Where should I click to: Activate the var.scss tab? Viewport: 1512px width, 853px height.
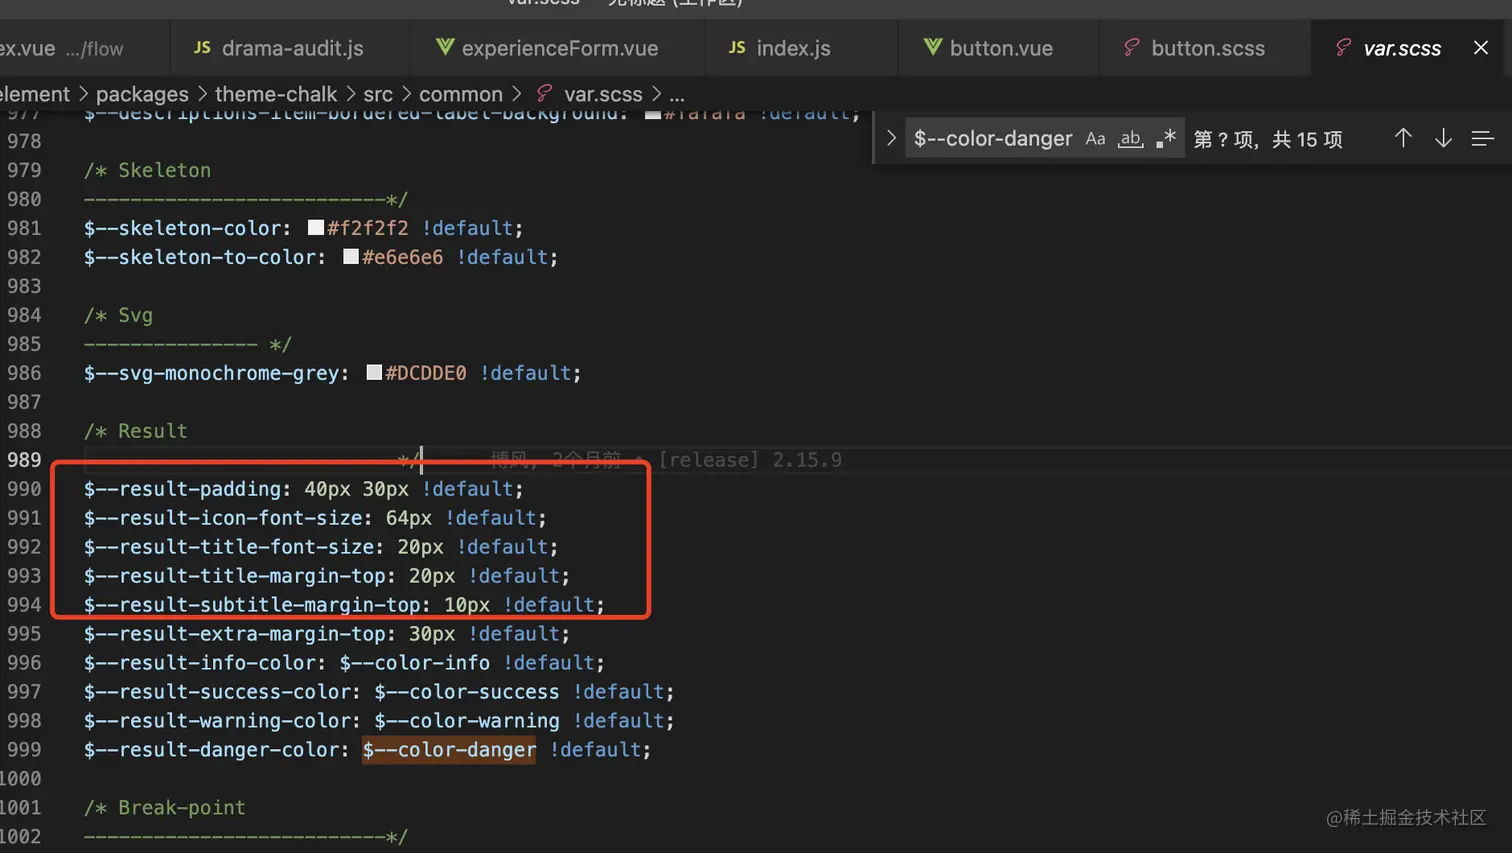(1401, 48)
